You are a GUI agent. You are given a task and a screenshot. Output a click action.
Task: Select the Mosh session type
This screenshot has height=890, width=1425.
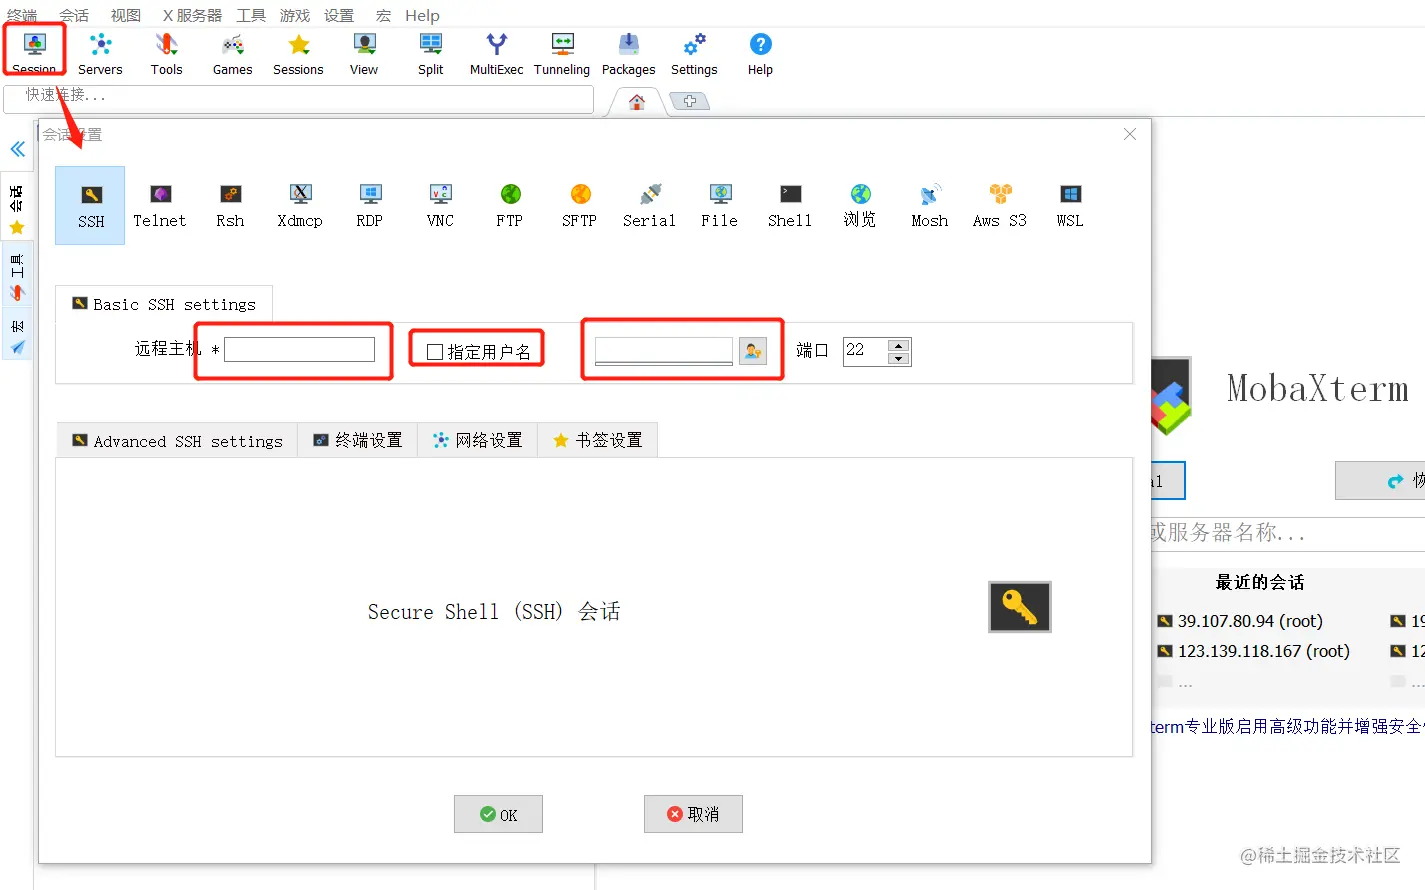930,205
